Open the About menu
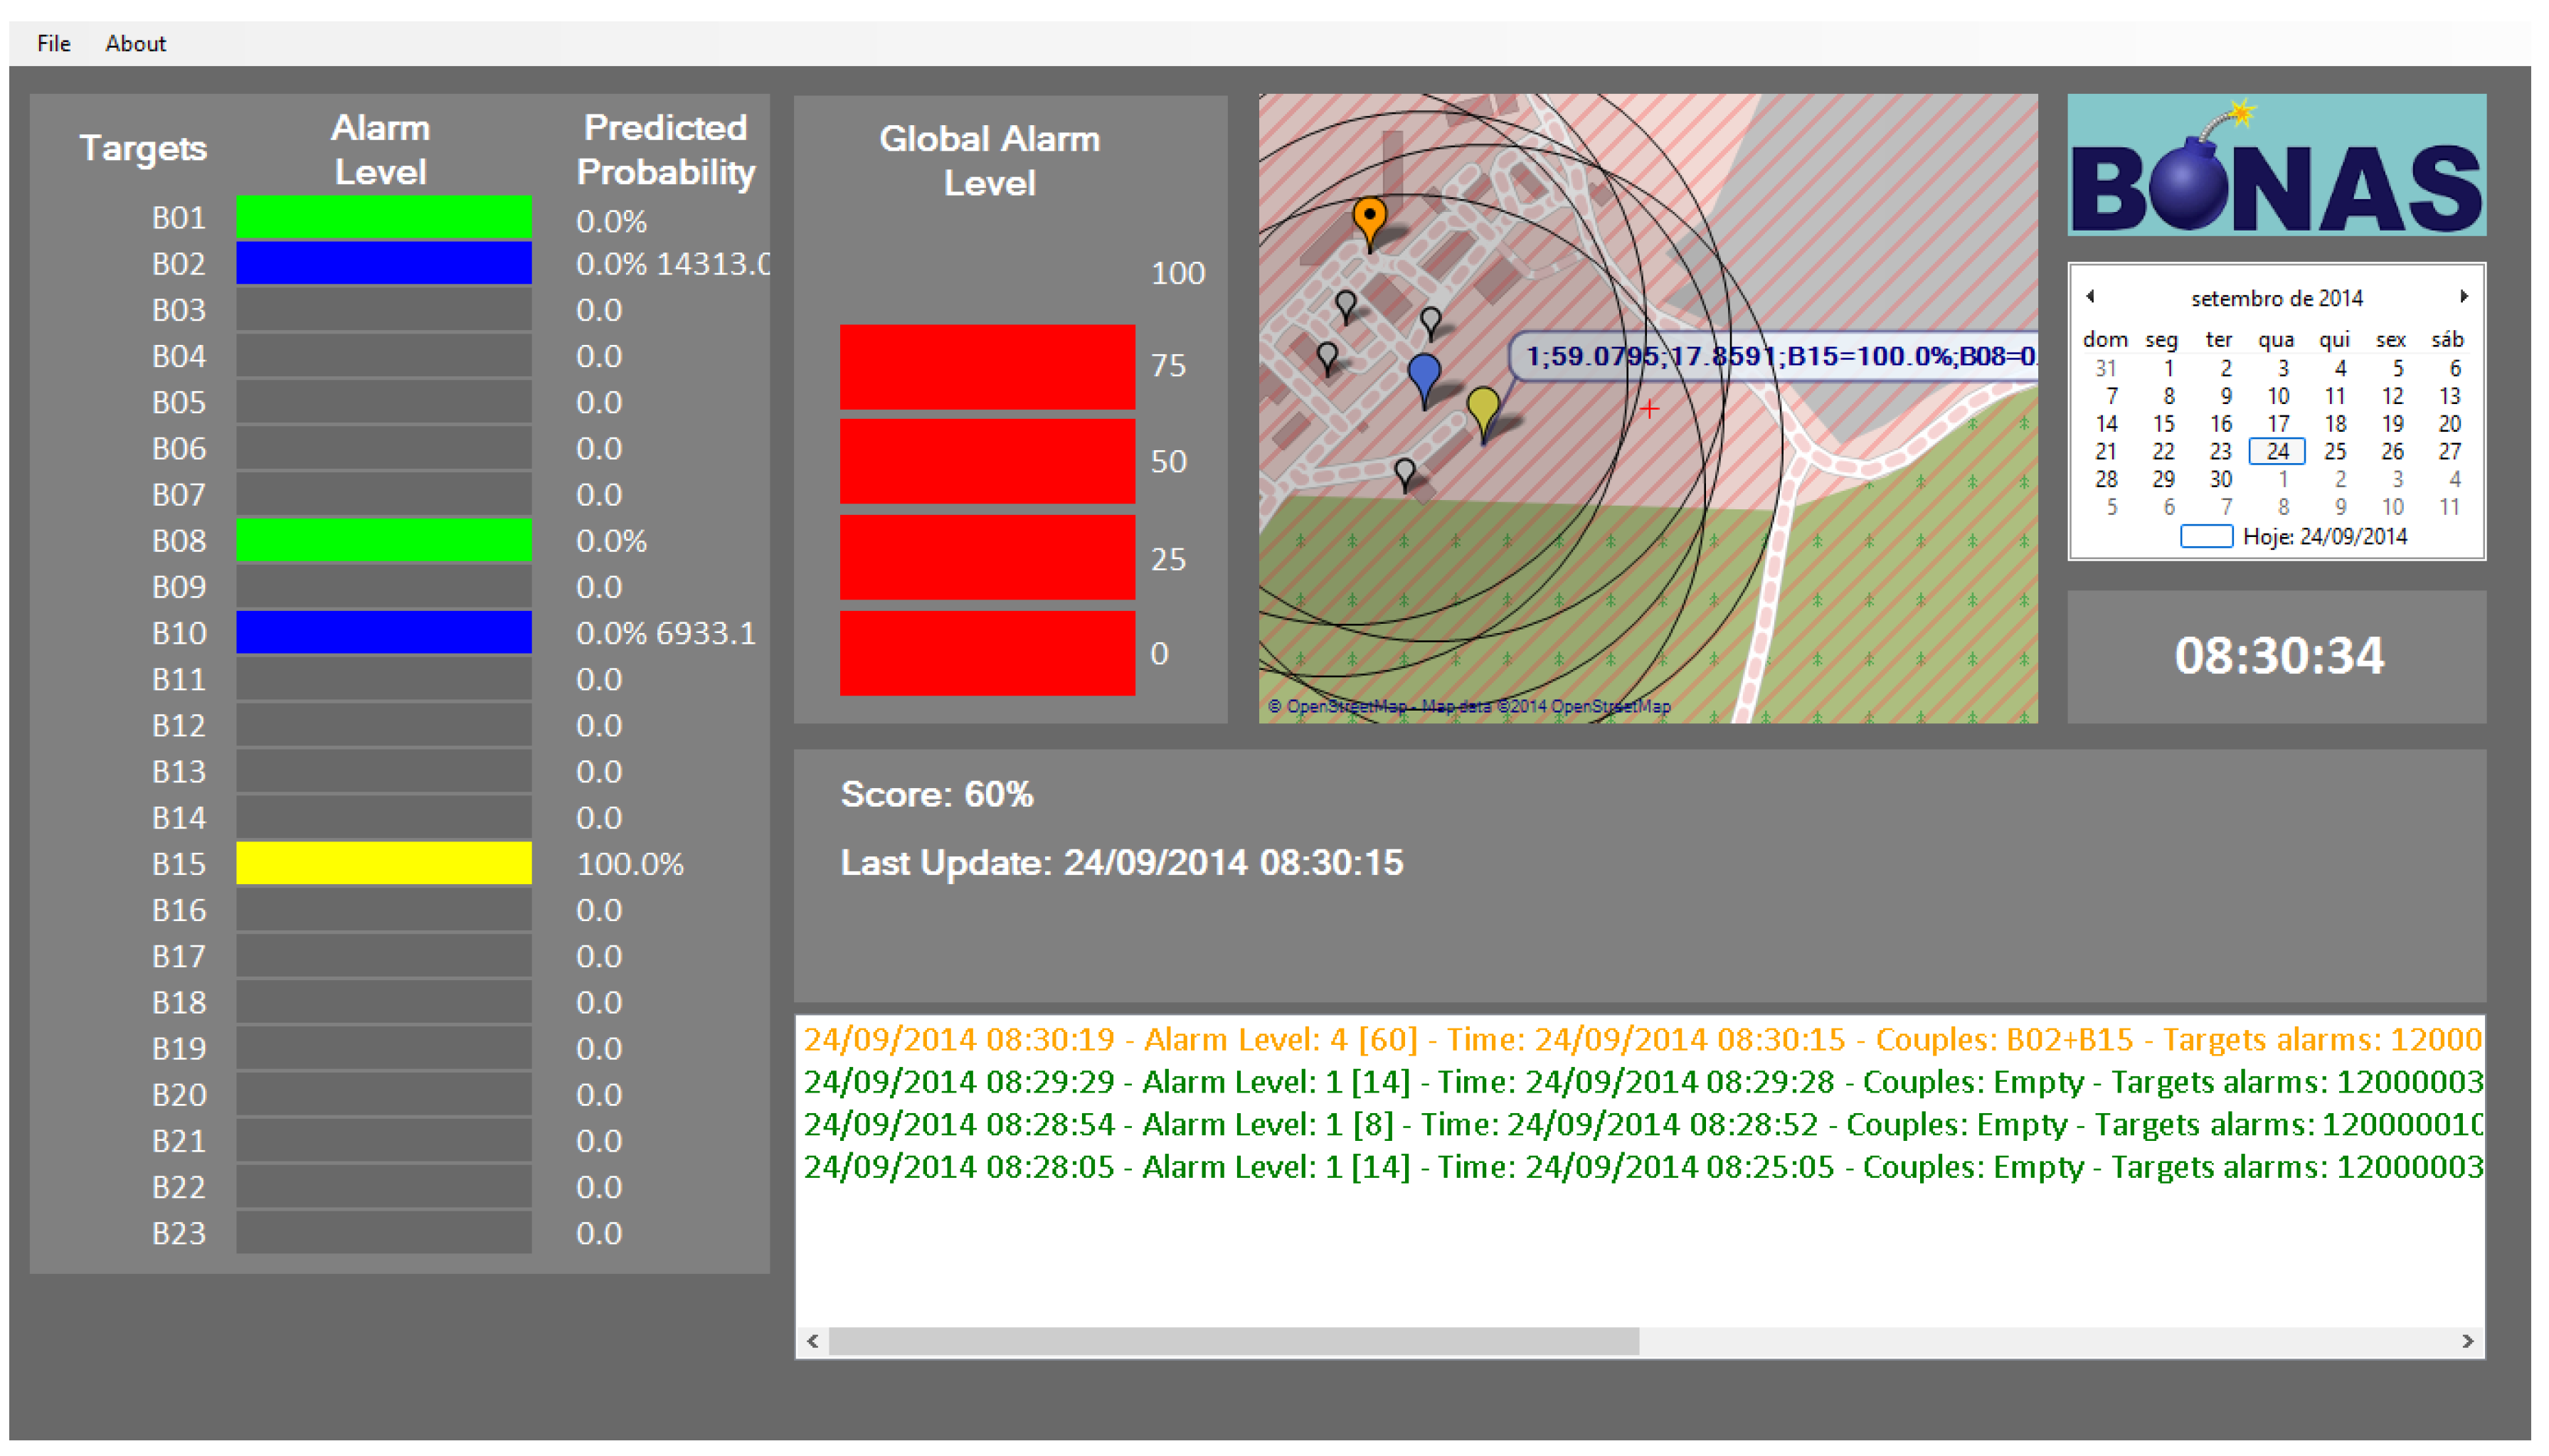The width and height of the screenshot is (2549, 1456). 135,43
